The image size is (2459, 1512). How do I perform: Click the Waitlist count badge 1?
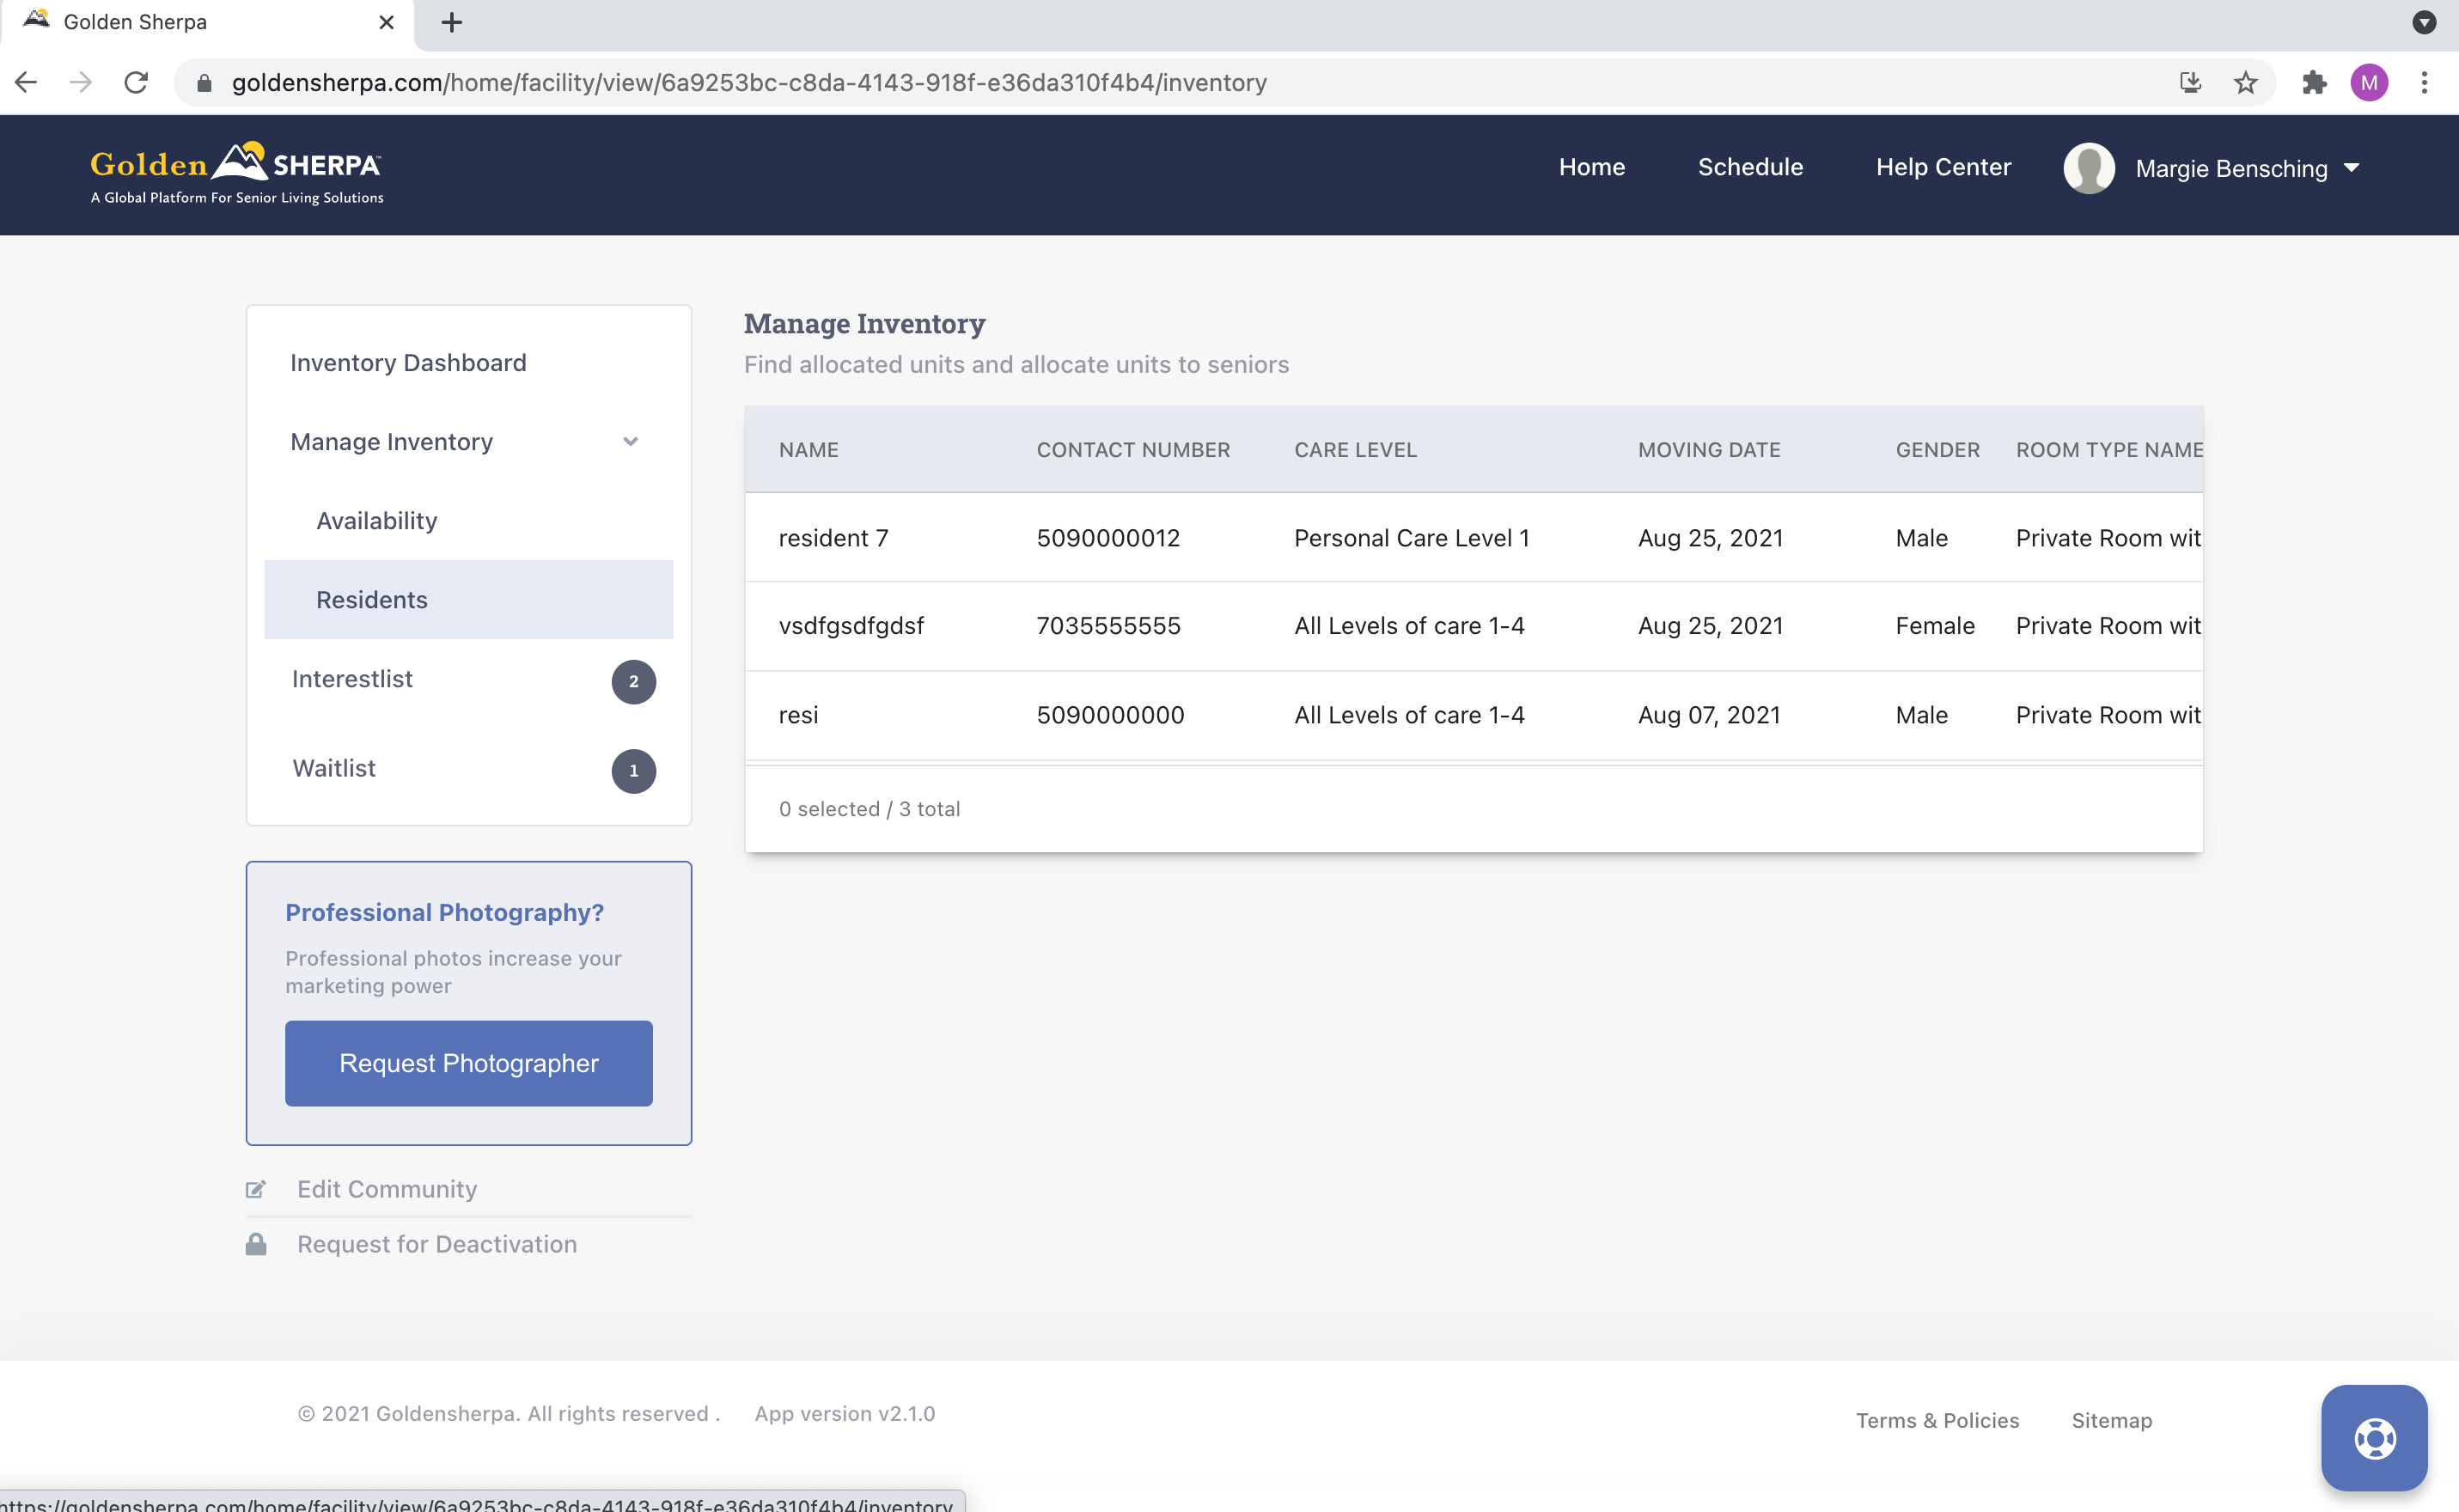634,771
